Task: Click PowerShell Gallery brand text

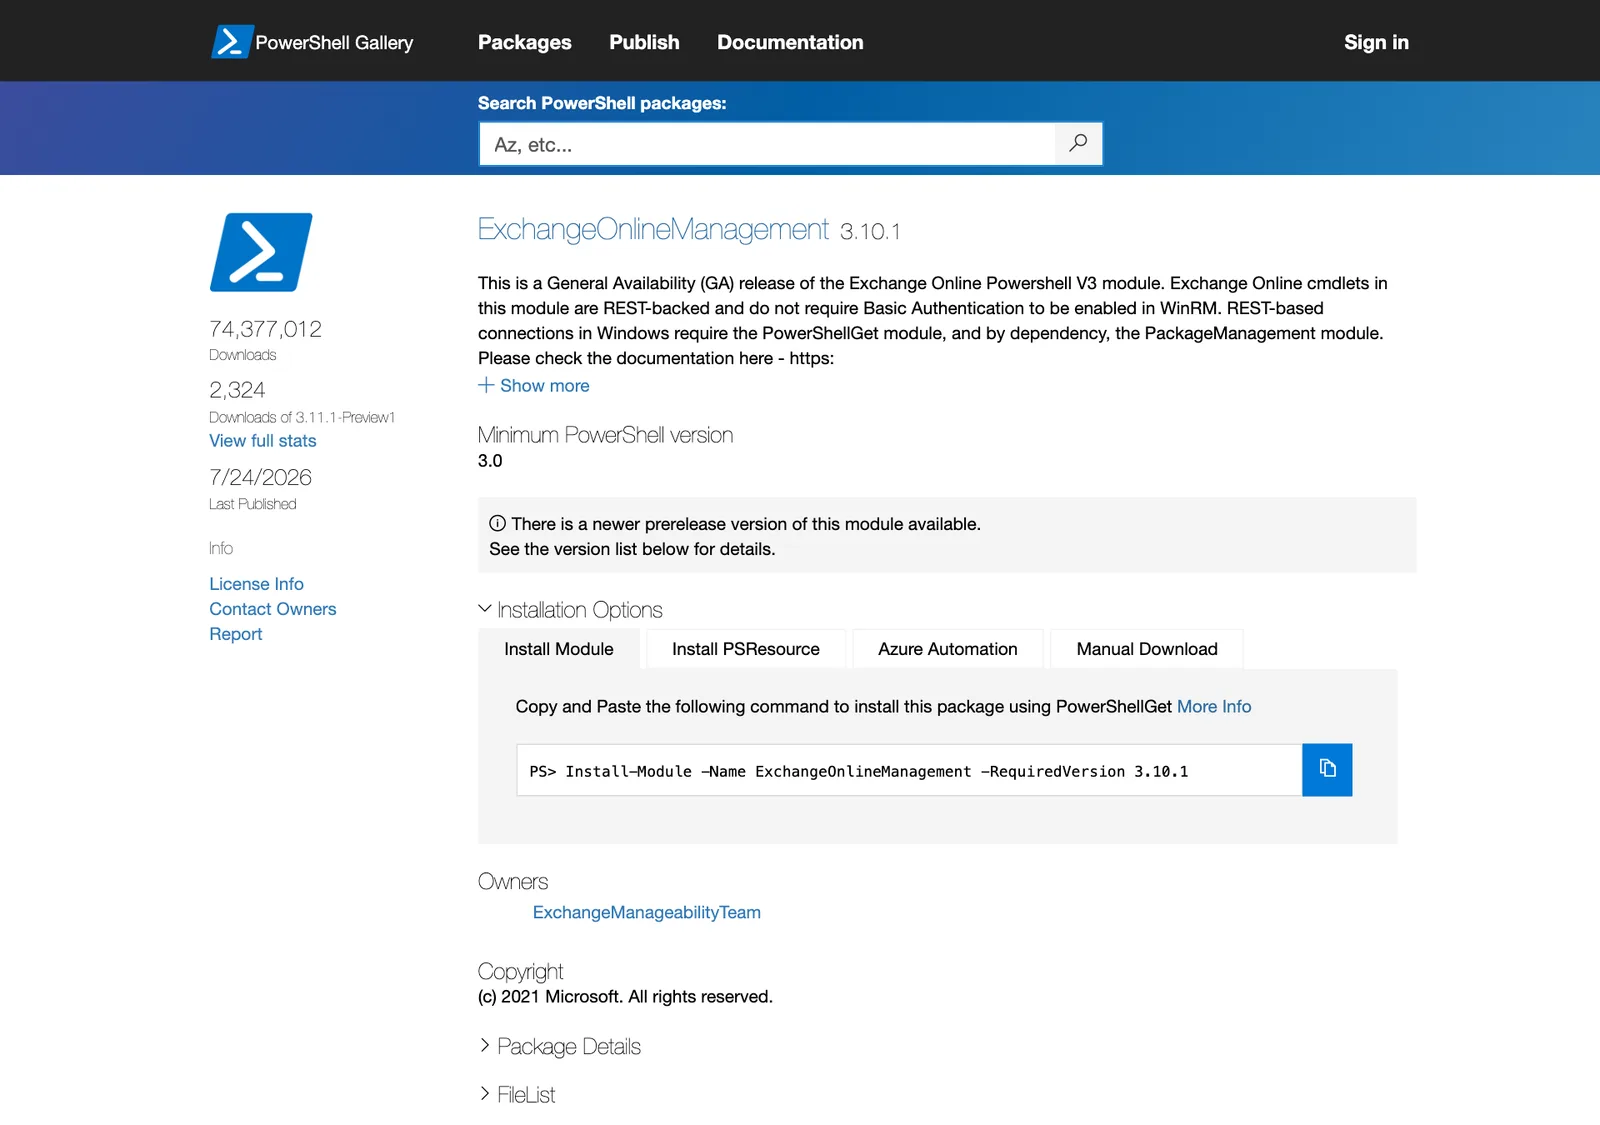Action: point(334,42)
